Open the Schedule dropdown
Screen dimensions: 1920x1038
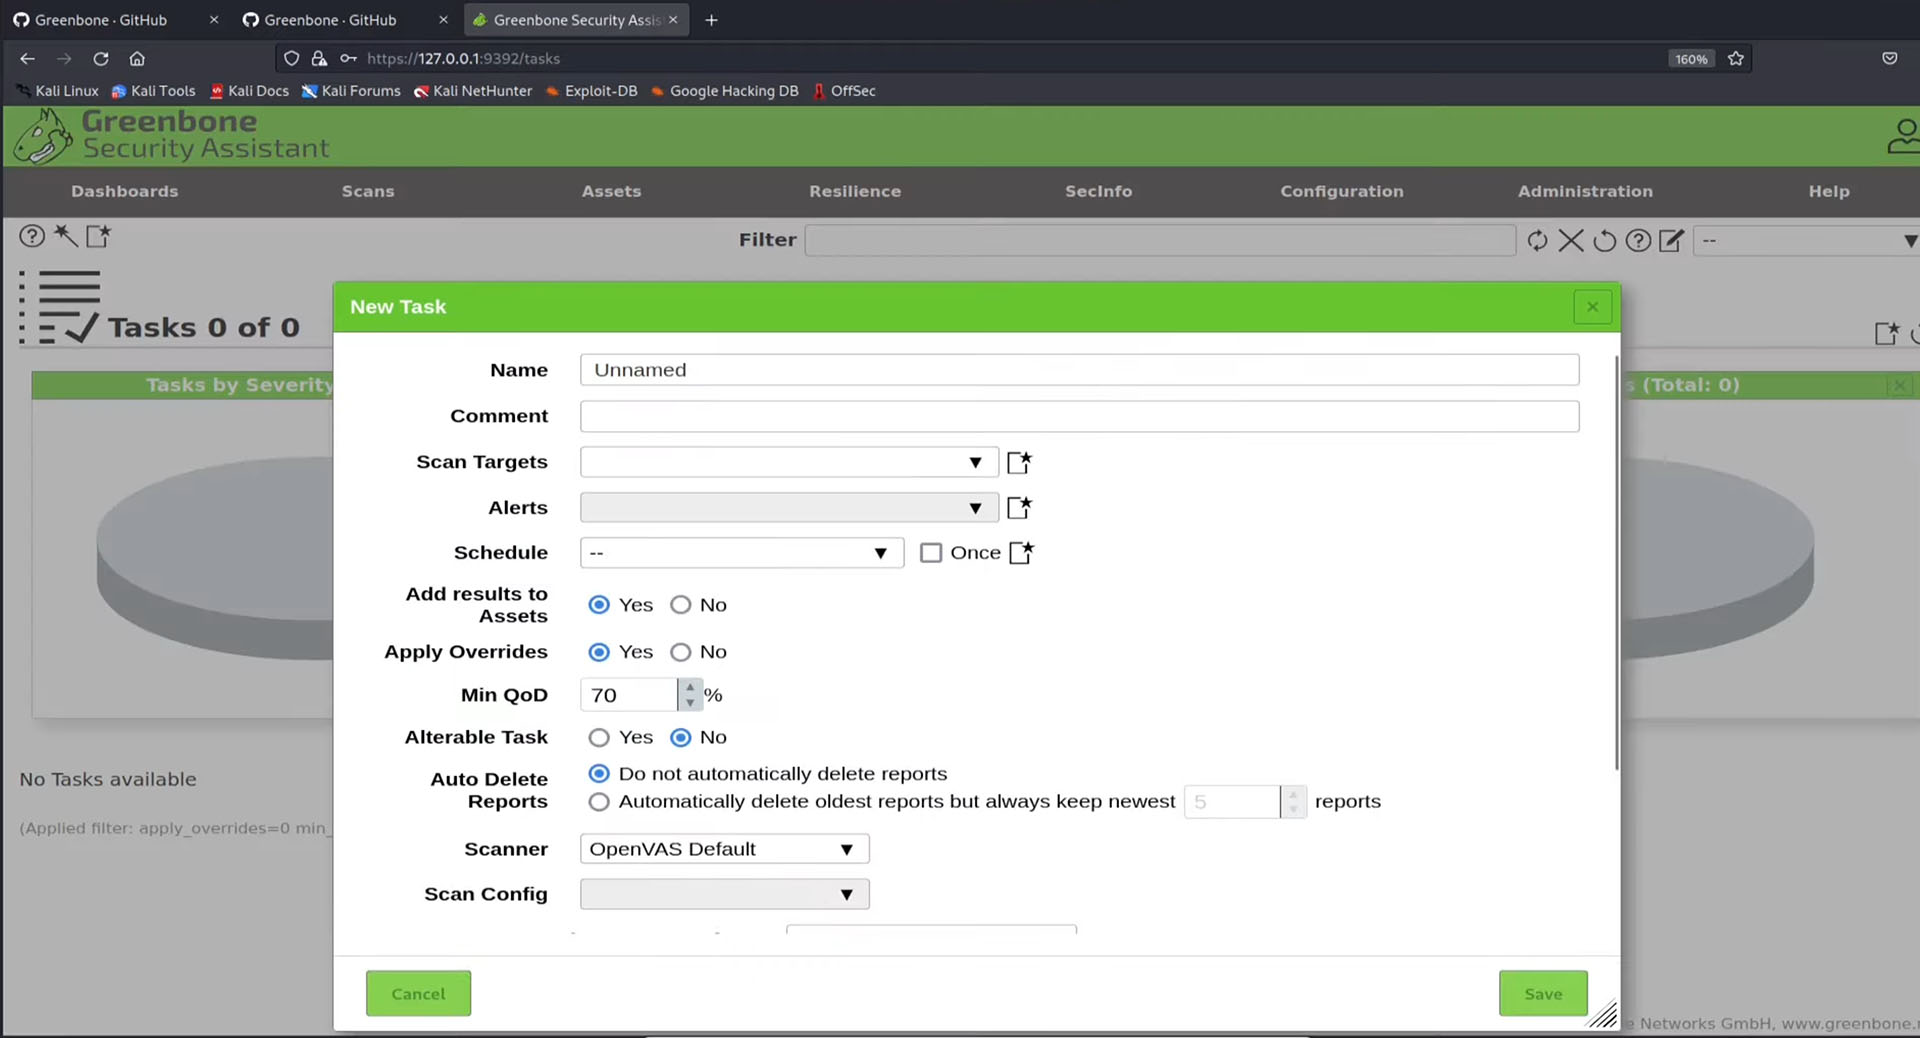(x=742, y=553)
